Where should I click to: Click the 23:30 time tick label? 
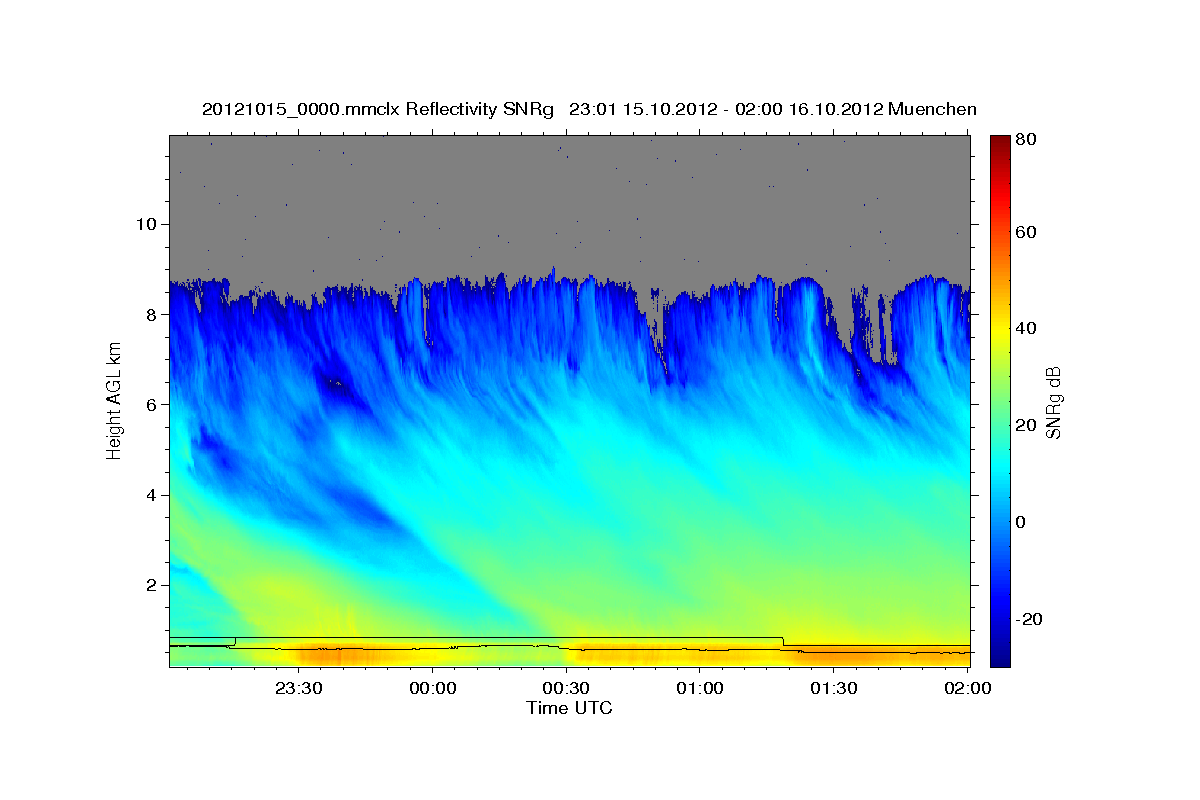(x=299, y=688)
